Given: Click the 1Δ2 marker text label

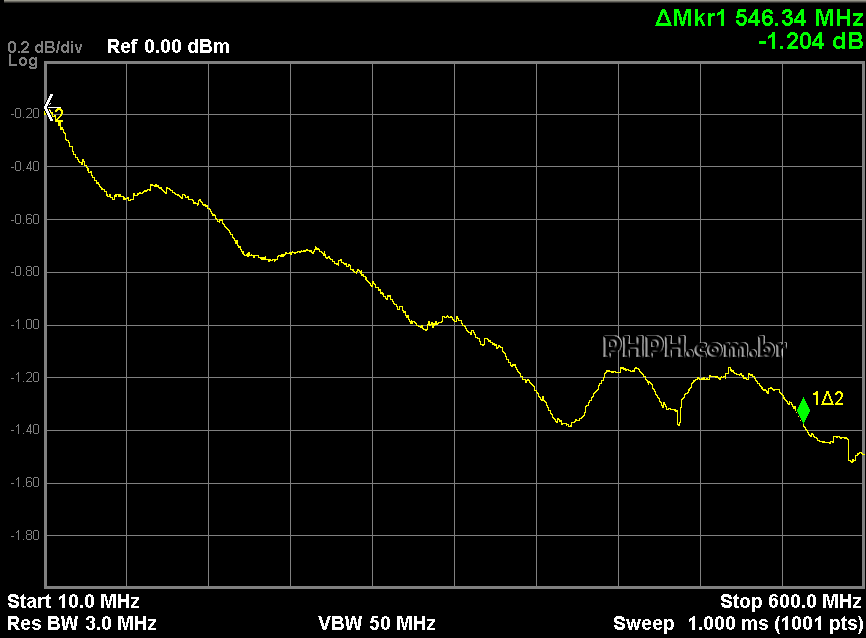Looking at the screenshot, I should tap(828, 399).
